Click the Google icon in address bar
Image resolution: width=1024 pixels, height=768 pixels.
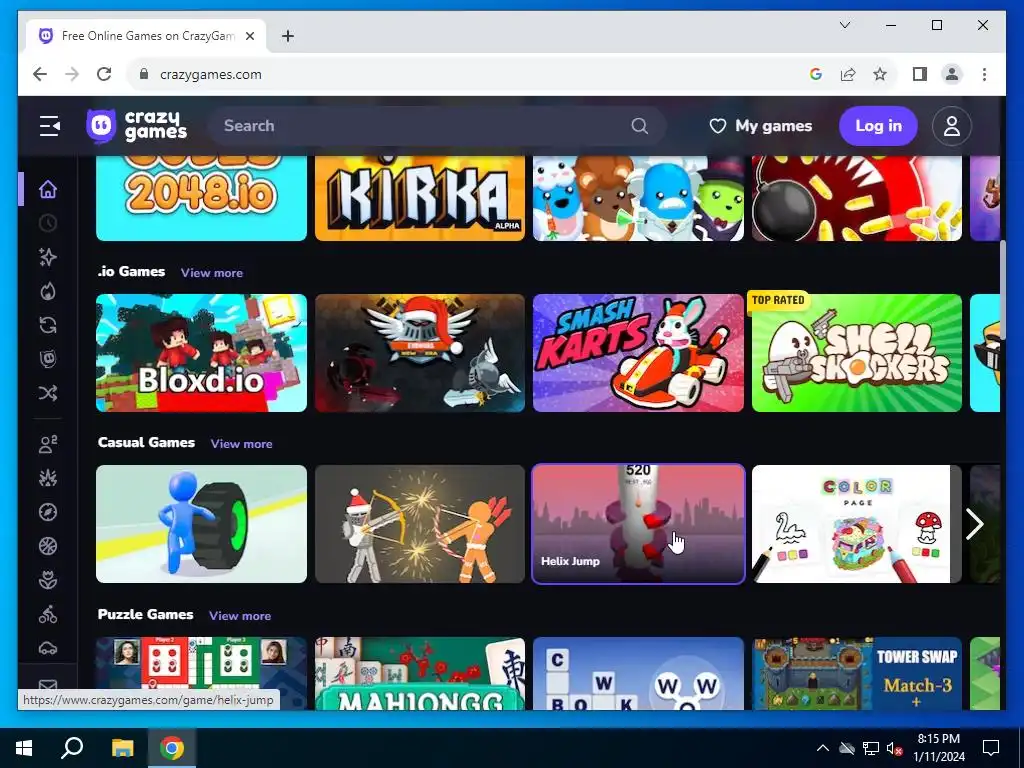pyautogui.click(x=816, y=74)
